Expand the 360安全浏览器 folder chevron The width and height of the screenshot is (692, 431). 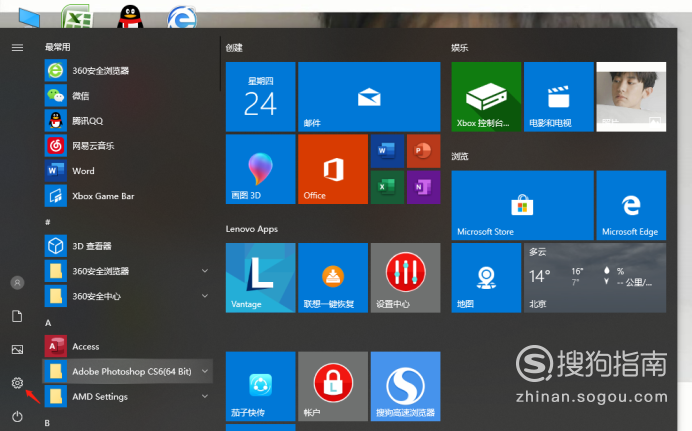click(x=205, y=270)
